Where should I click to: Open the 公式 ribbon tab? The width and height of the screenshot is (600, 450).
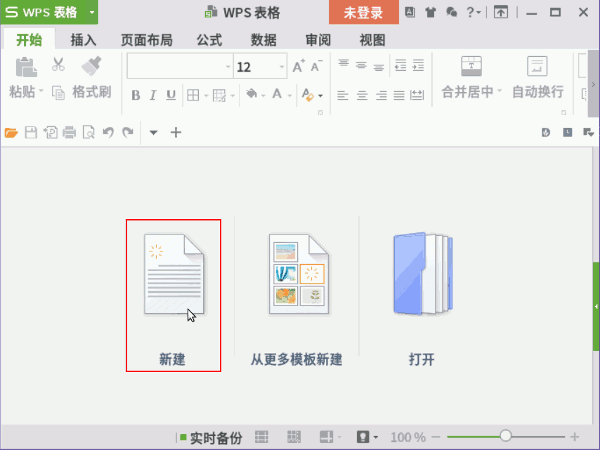(x=209, y=40)
